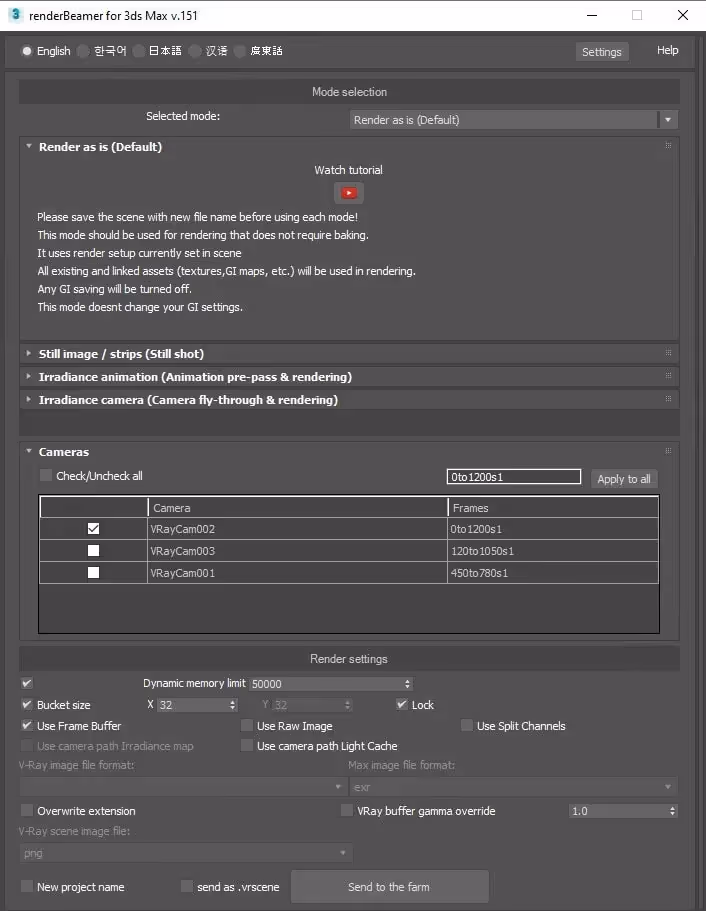Screen dimensions: 706x911
Task: Toggle the Dynamic memory limit checkbox
Action: pyautogui.click(x=27, y=683)
